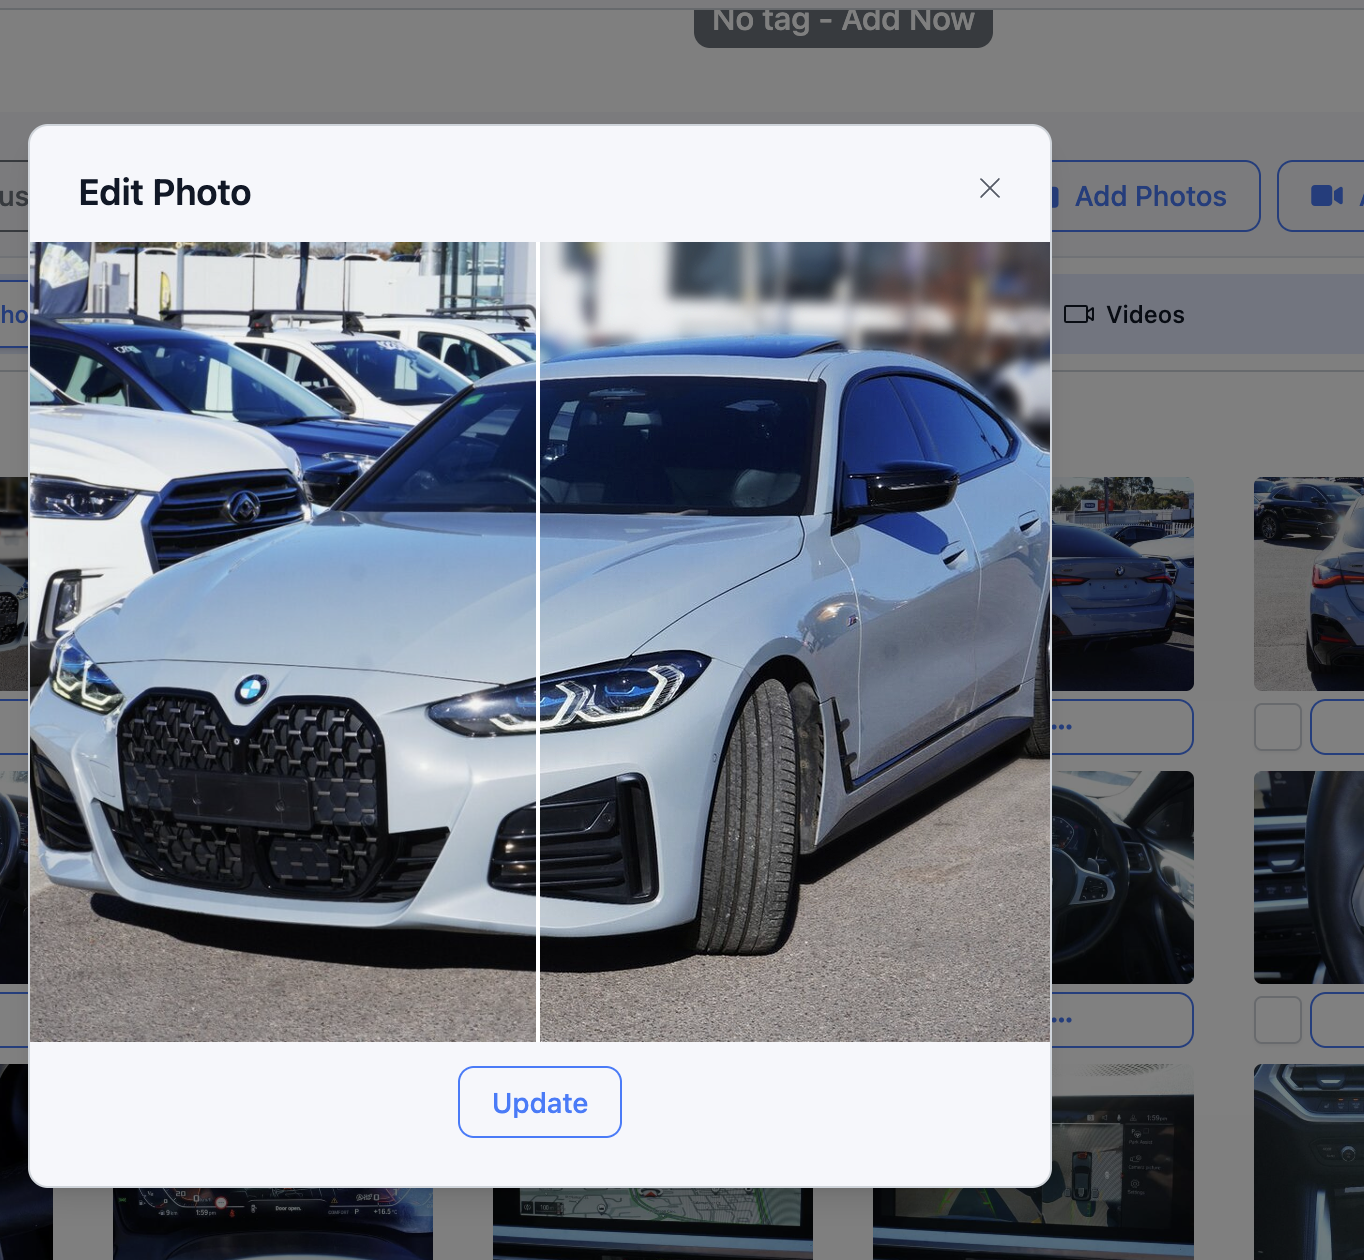Click the video camera button beside Add Photos
This screenshot has height=1260, width=1364.
(x=1322, y=196)
